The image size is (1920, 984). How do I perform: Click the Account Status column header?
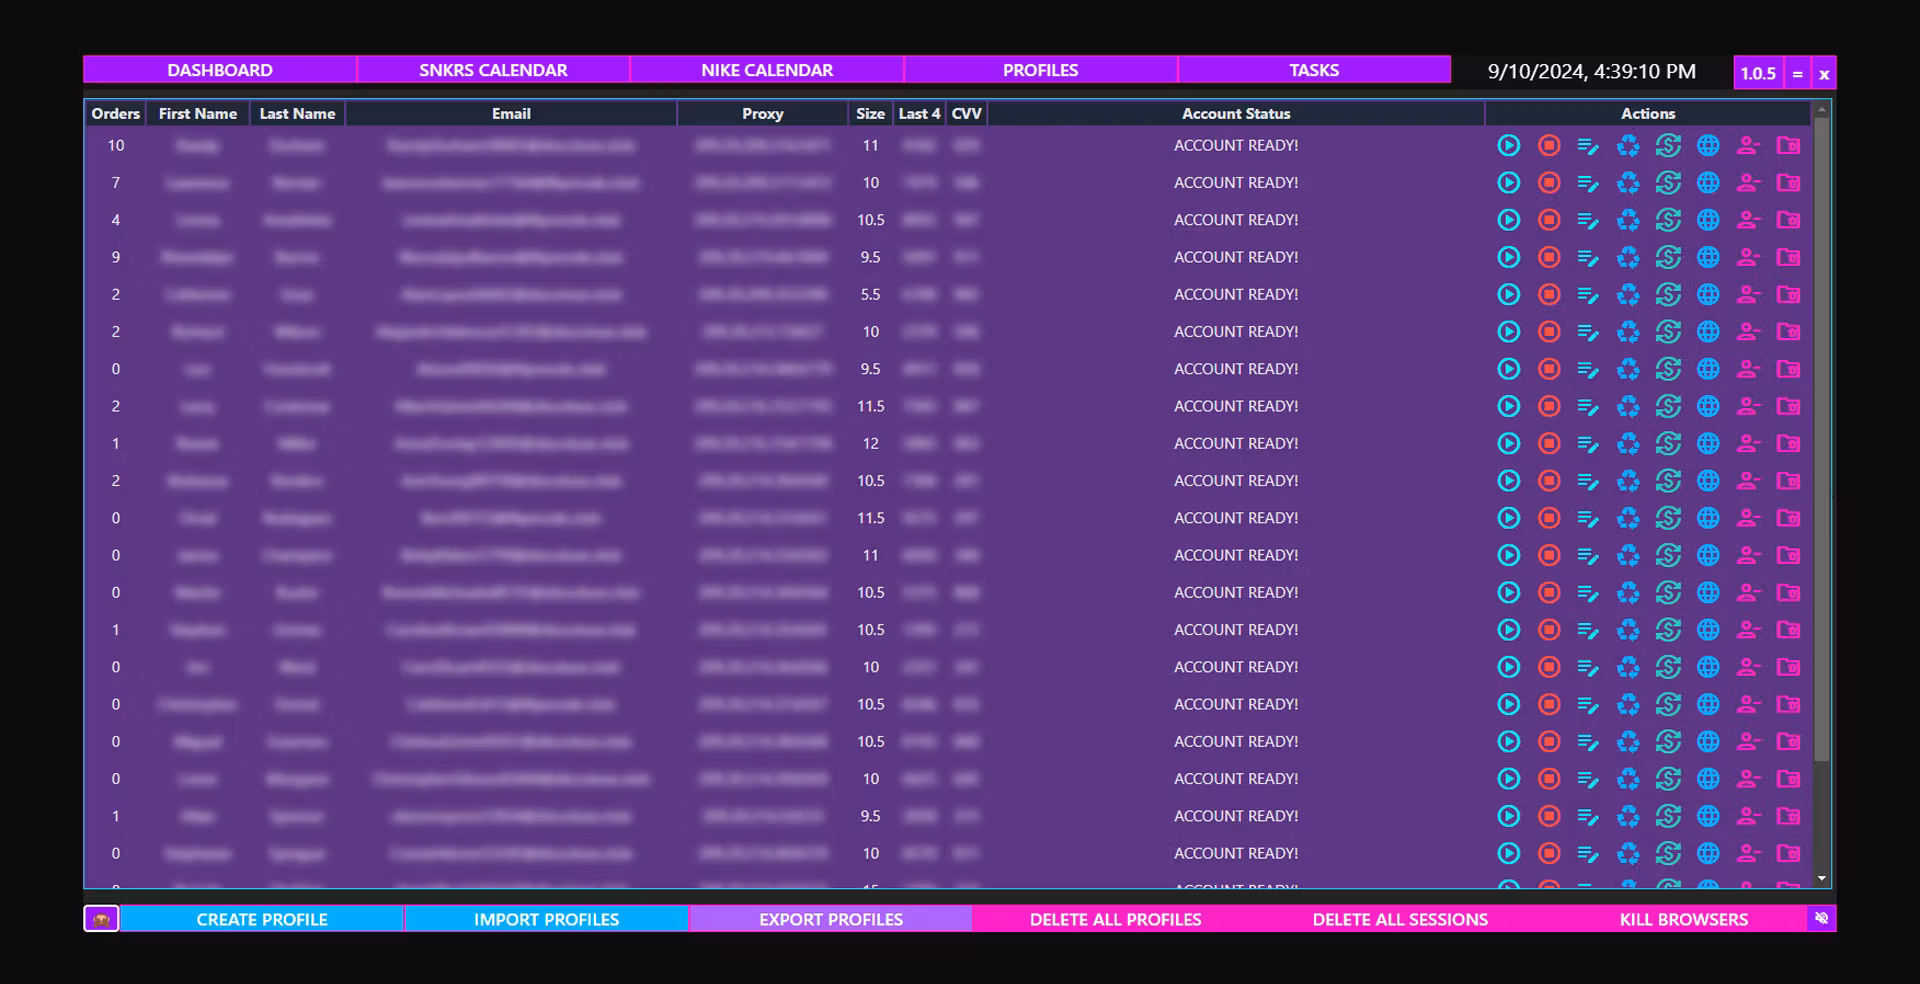coord(1235,114)
